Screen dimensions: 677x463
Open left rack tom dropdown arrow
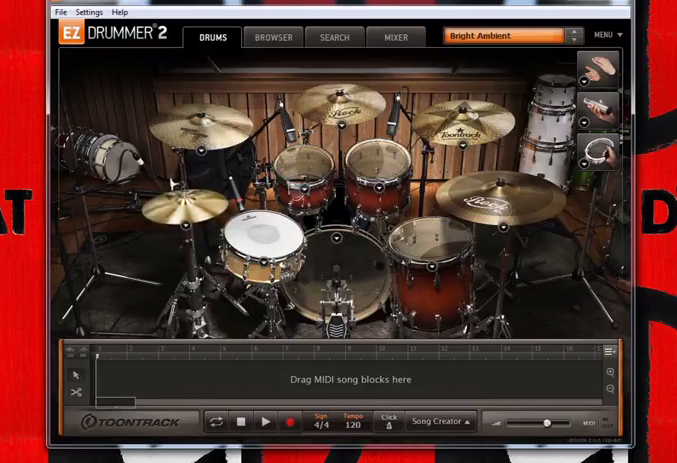tap(304, 189)
